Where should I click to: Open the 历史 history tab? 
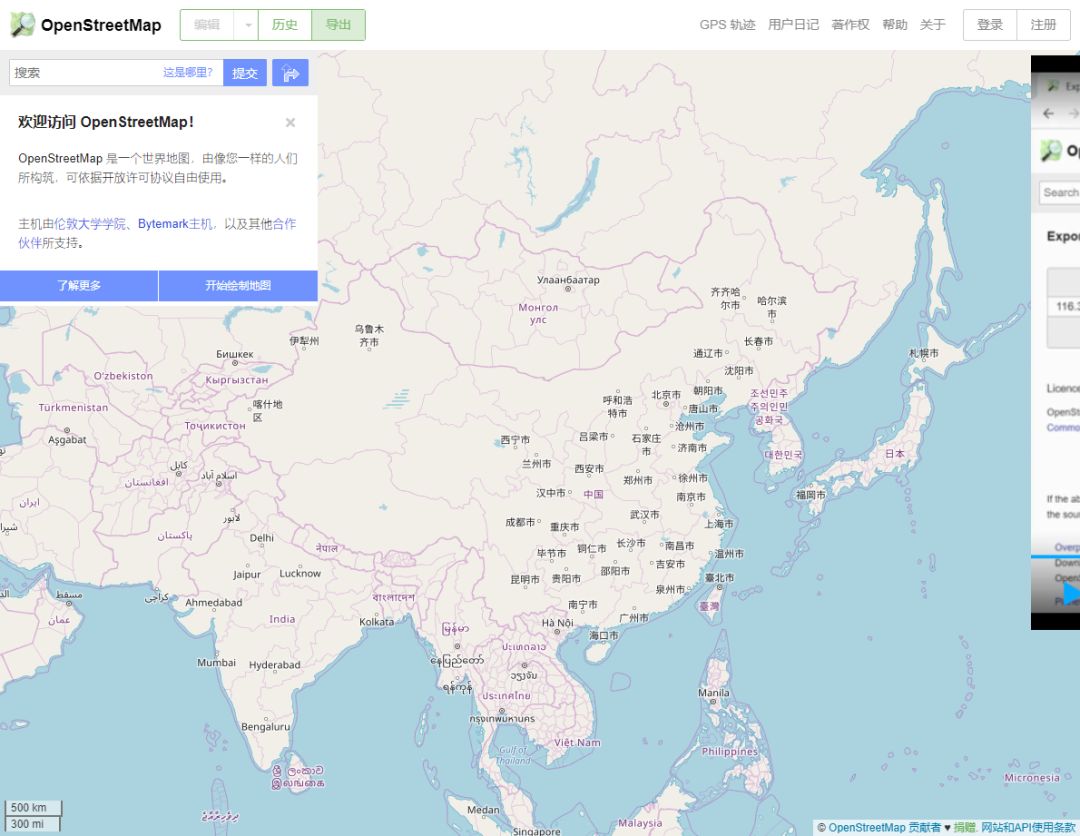click(284, 25)
